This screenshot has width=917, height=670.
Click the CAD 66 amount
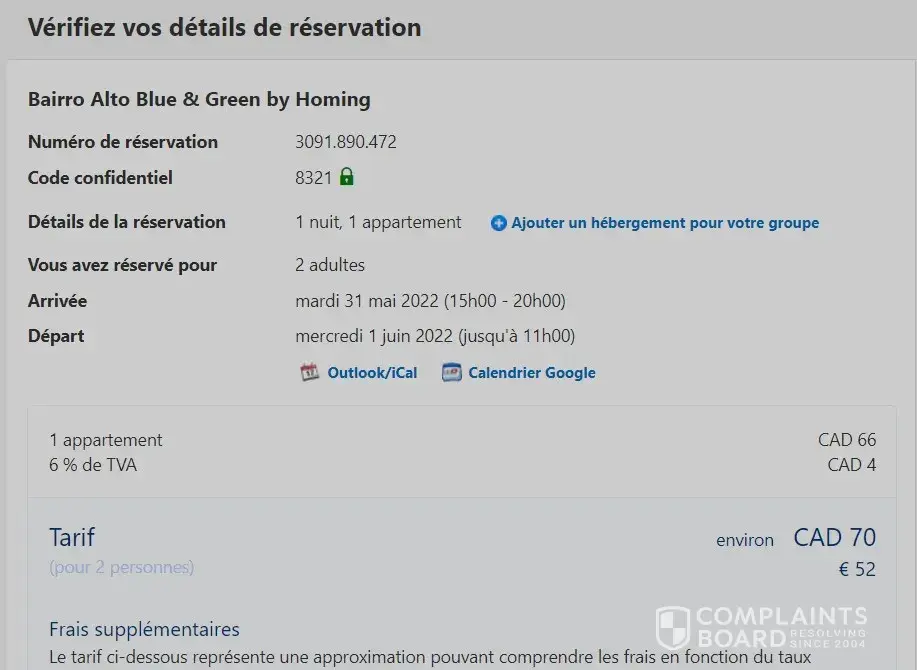[847, 440]
